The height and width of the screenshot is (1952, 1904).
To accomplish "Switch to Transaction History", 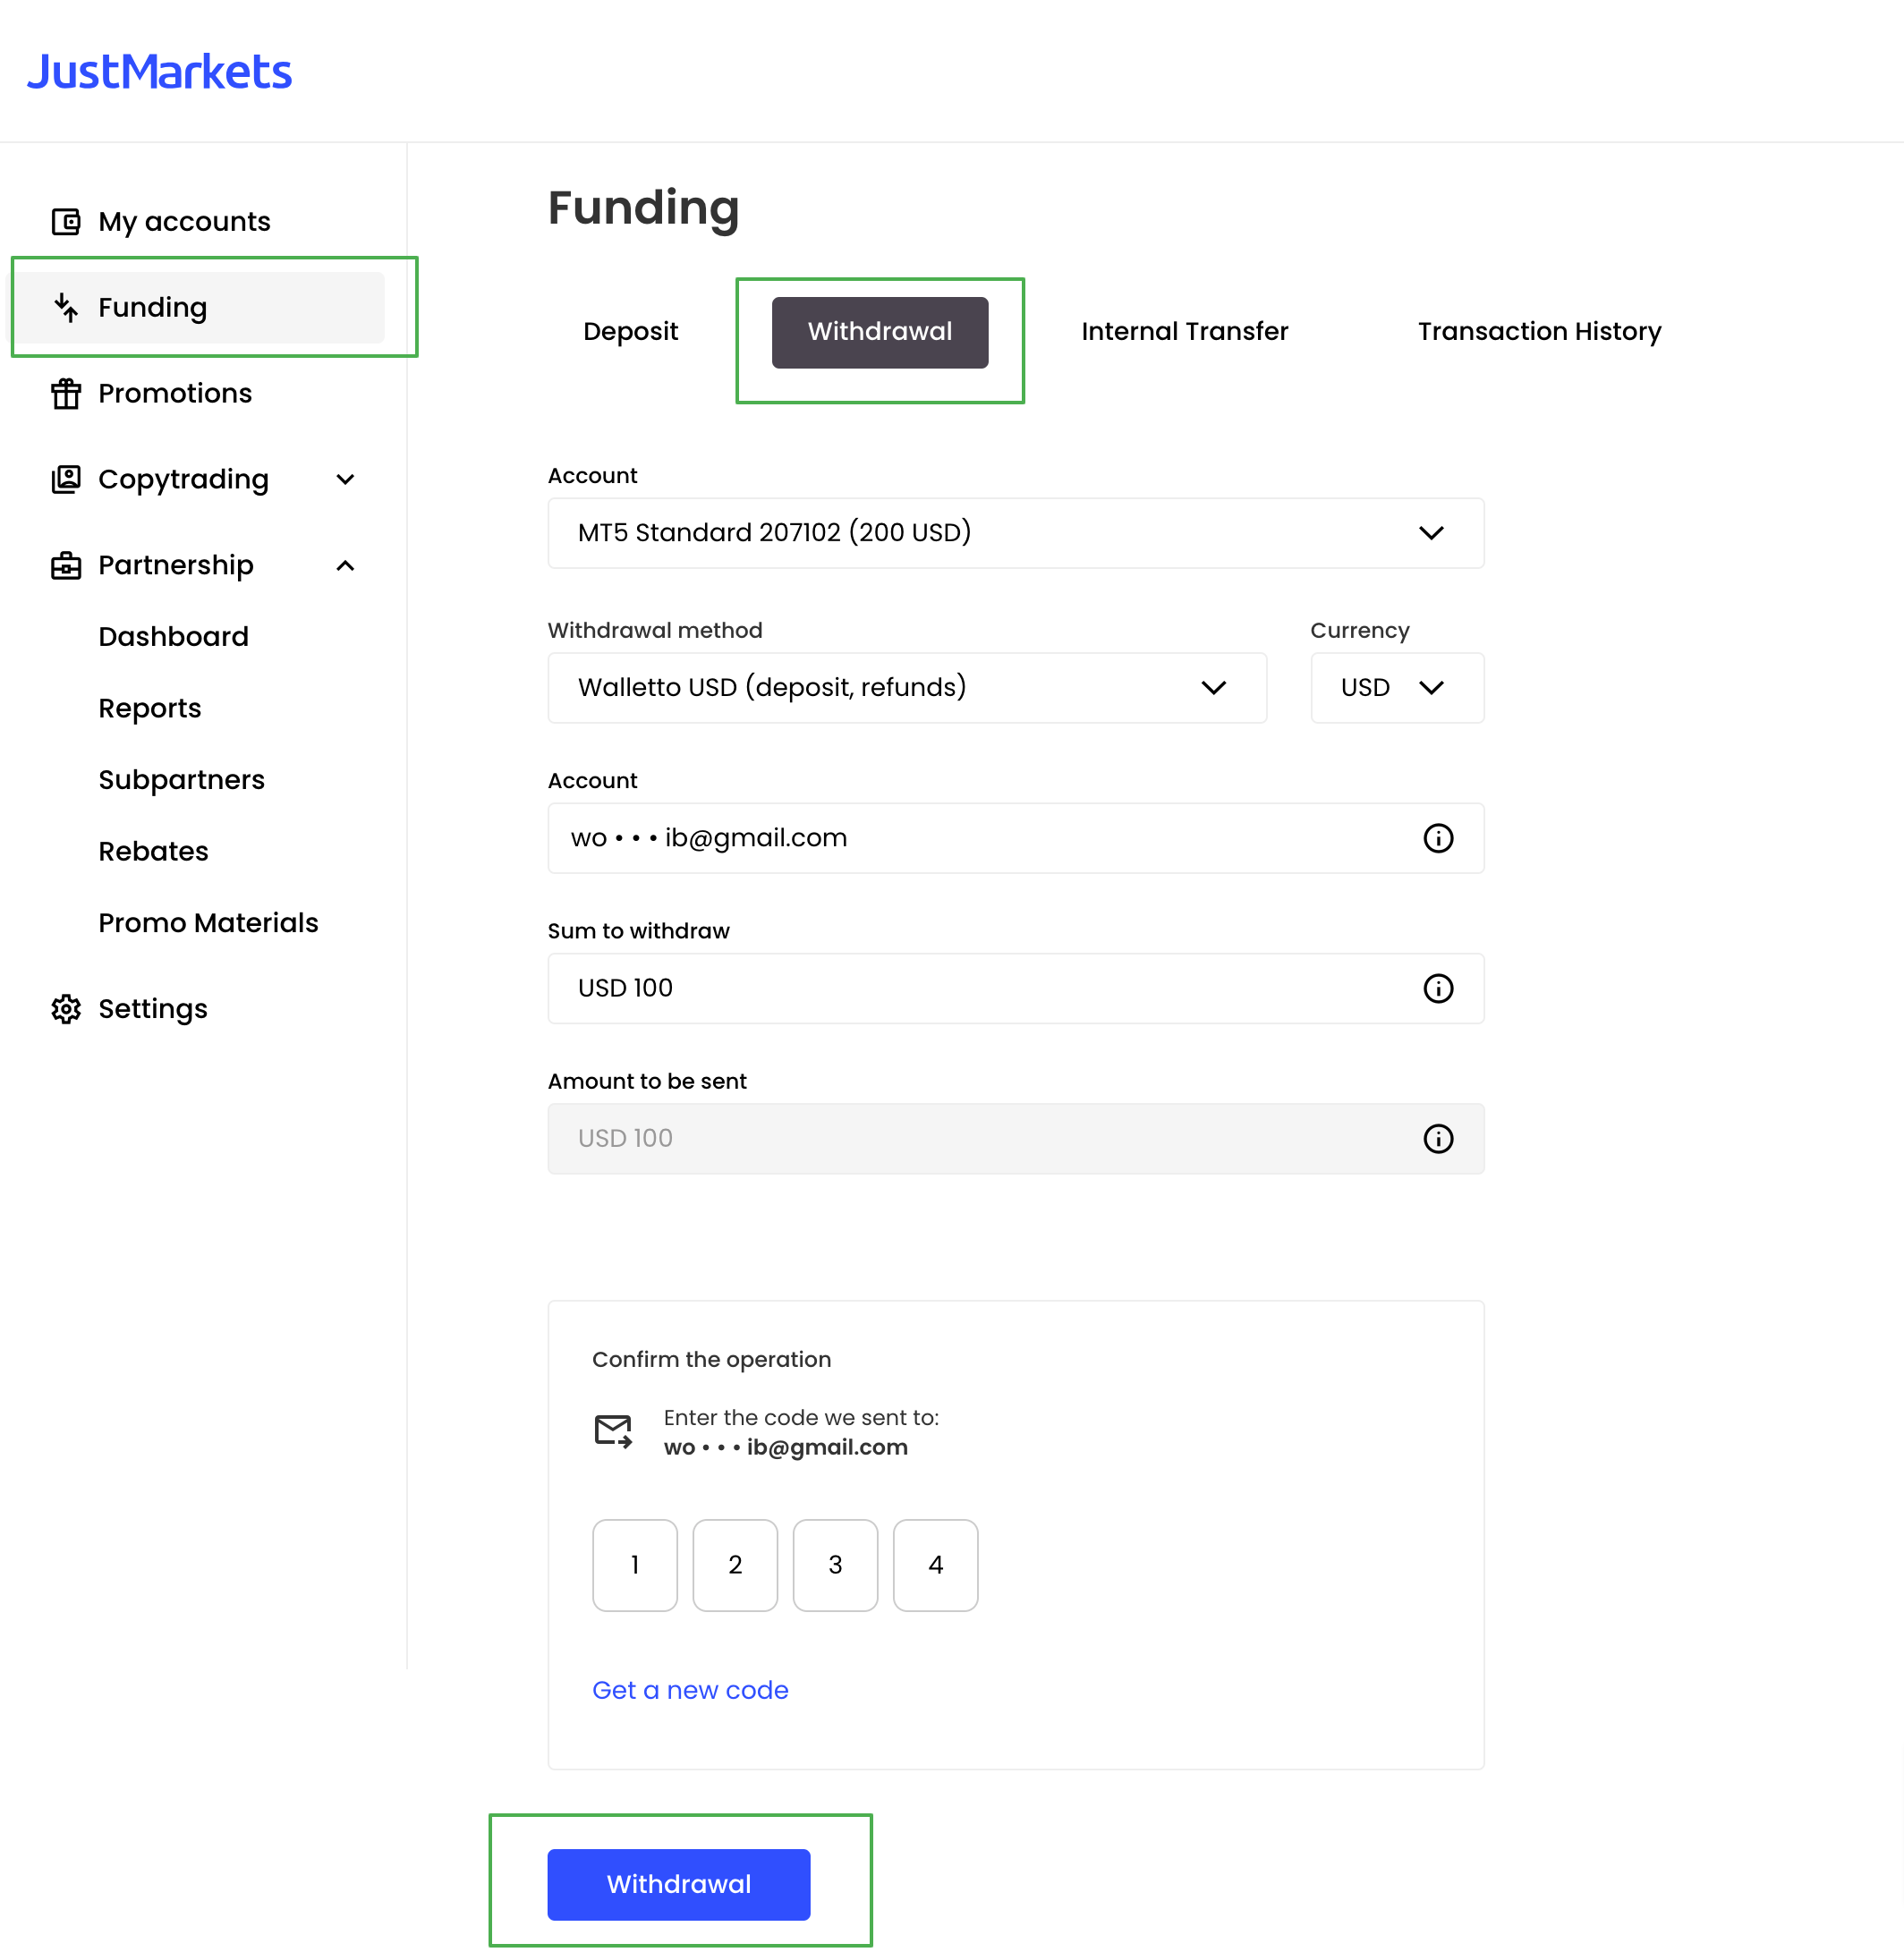I will pos(1539,331).
